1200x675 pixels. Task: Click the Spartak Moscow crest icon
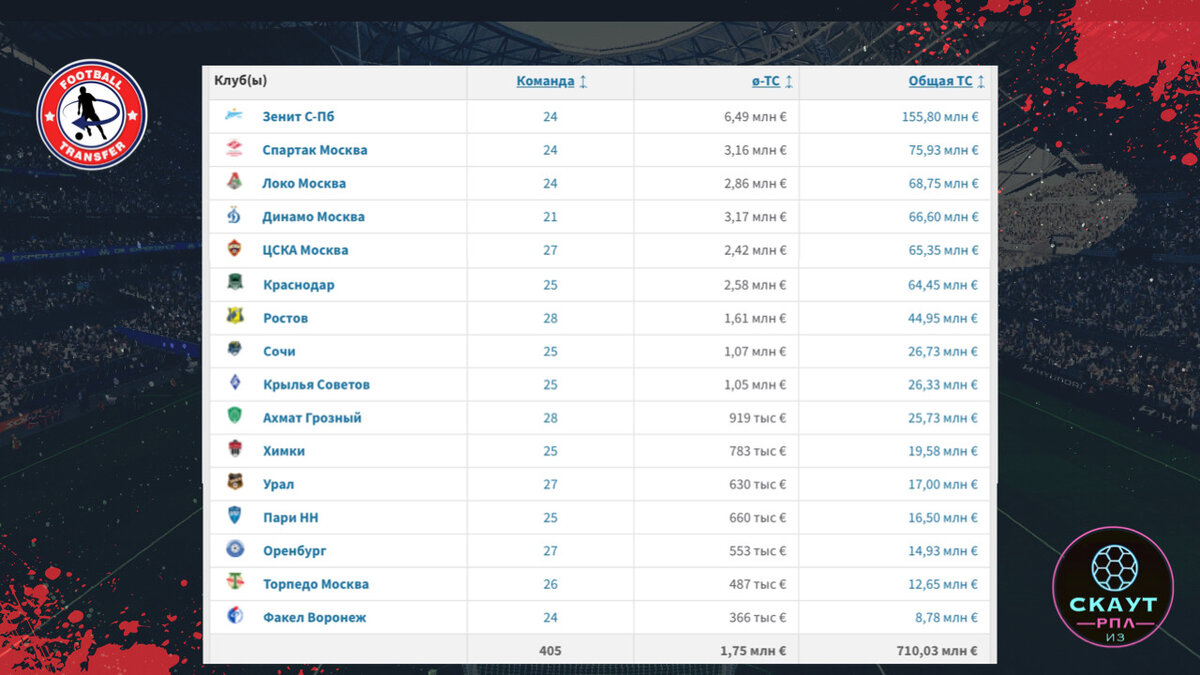234,149
